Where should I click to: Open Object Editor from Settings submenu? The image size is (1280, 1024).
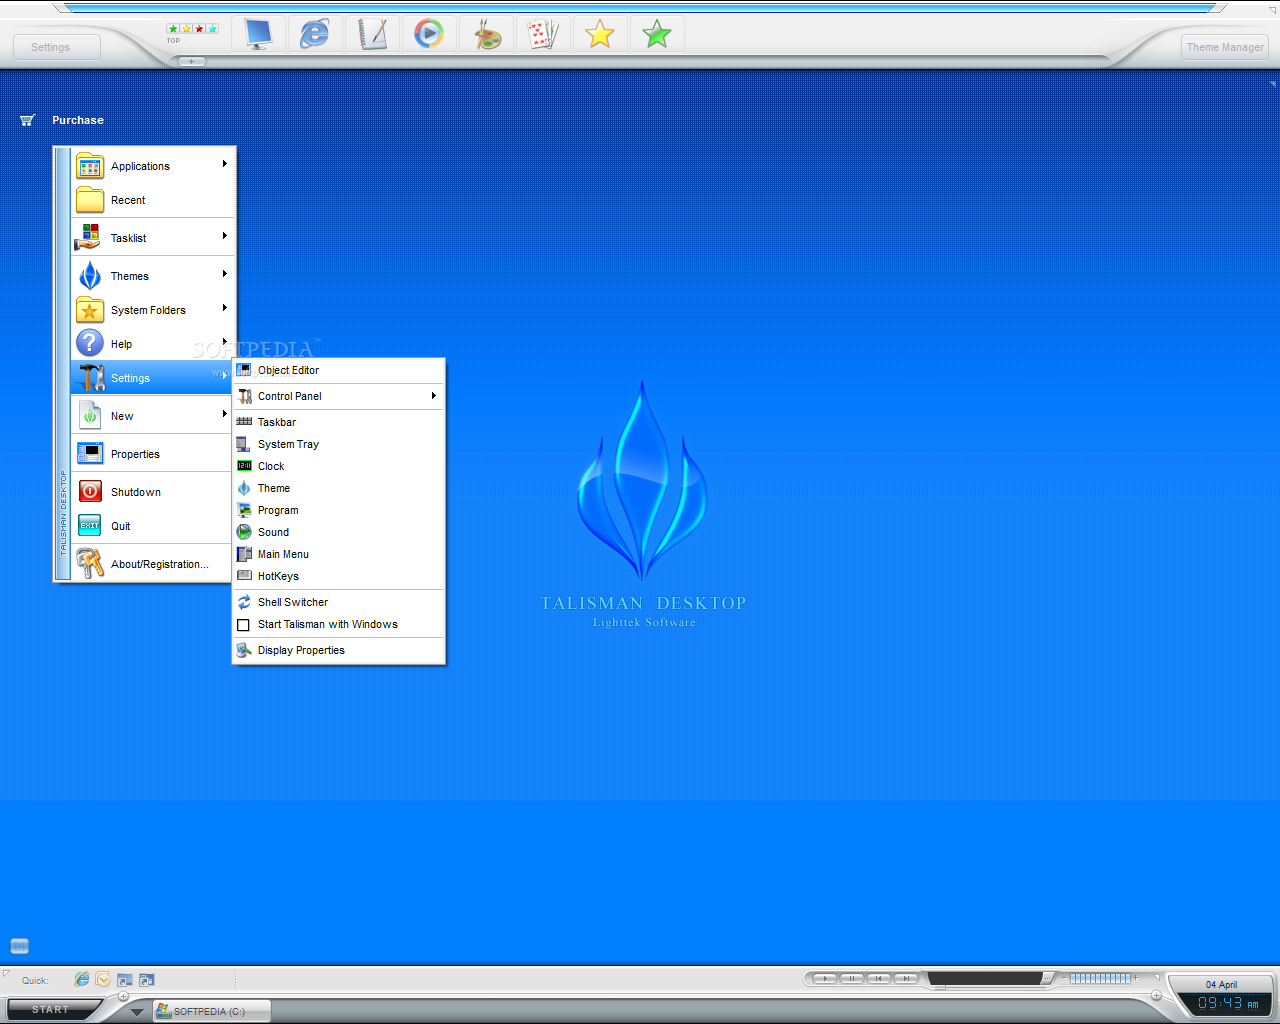point(339,370)
